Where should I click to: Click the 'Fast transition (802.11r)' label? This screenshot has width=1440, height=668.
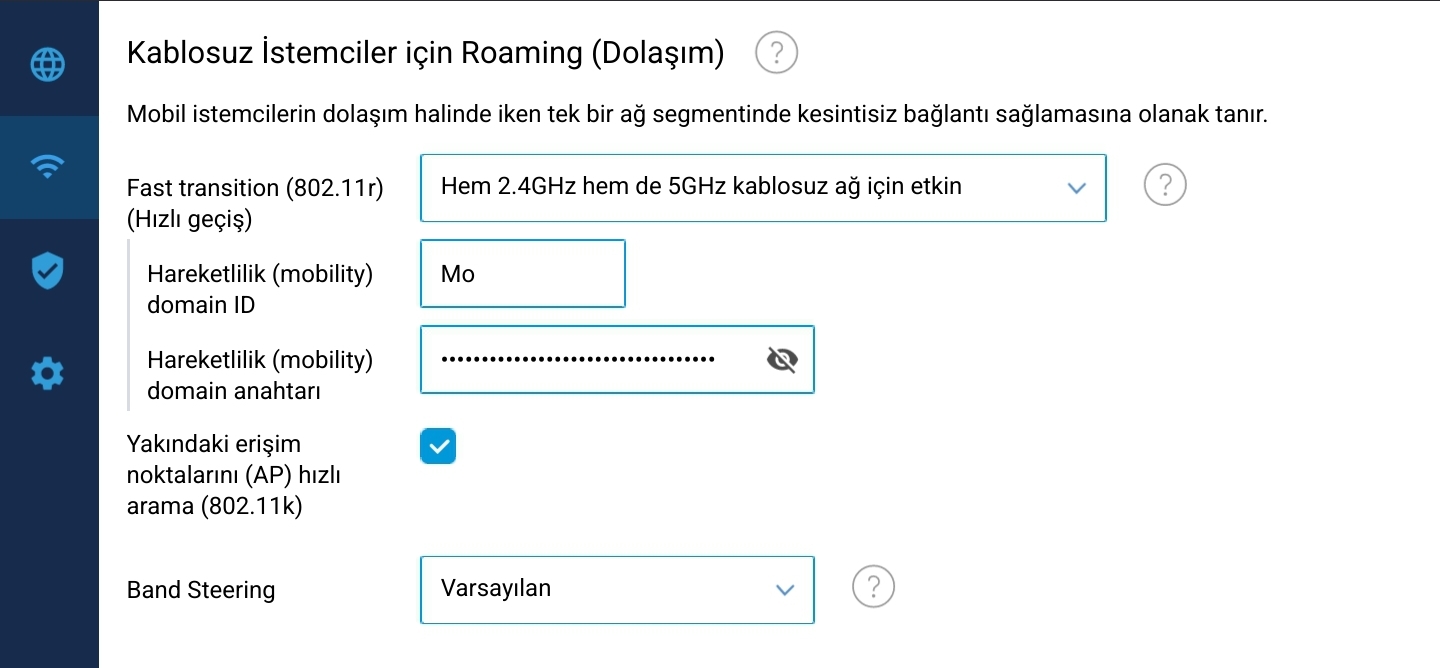click(255, 188)
